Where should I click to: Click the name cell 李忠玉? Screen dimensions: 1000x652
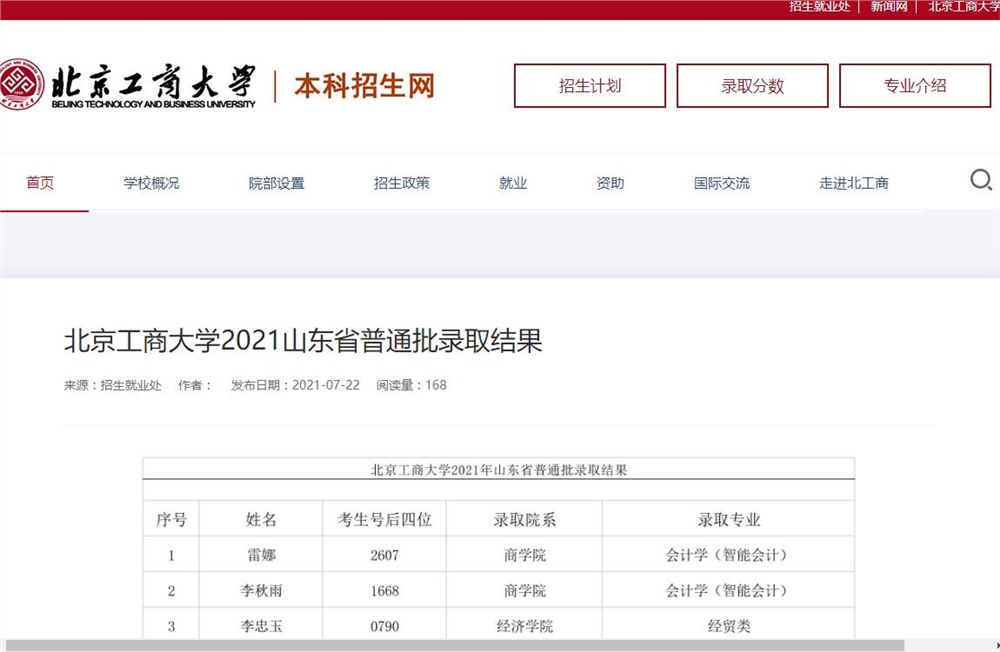[261, 626]
